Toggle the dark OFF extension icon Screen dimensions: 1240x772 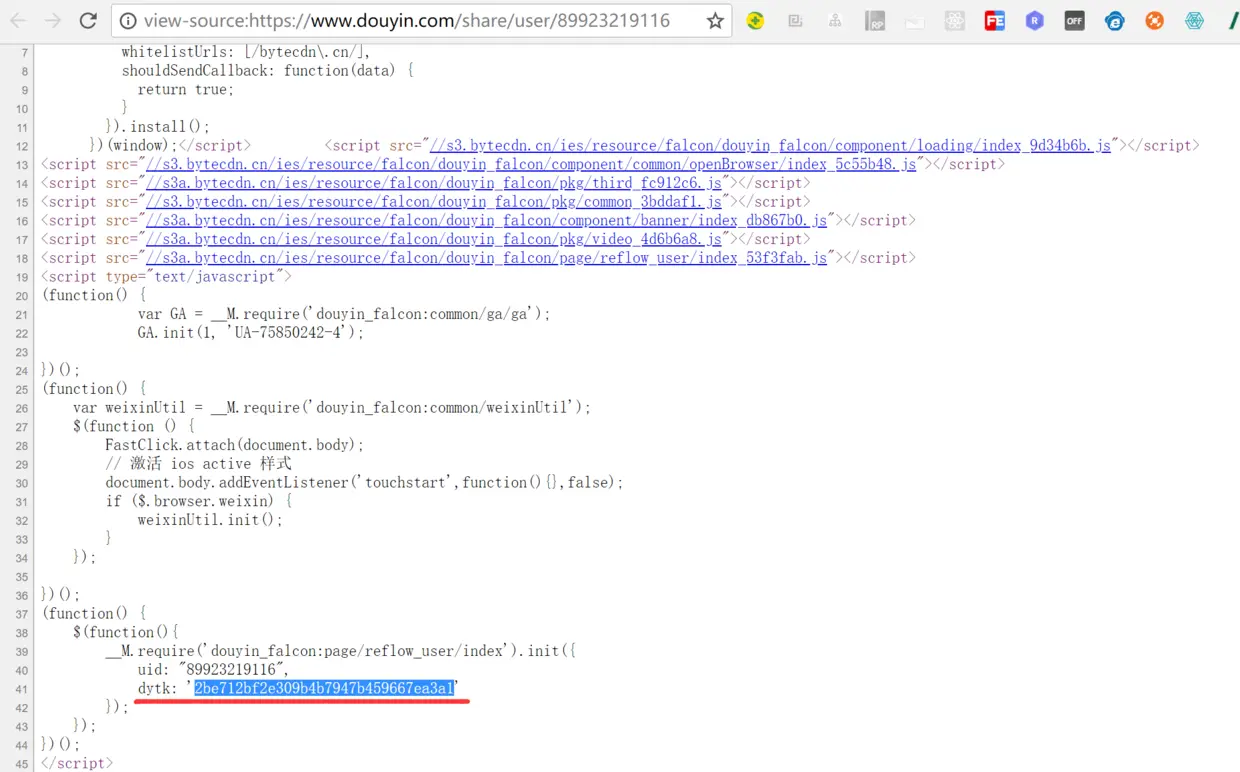1075,21
